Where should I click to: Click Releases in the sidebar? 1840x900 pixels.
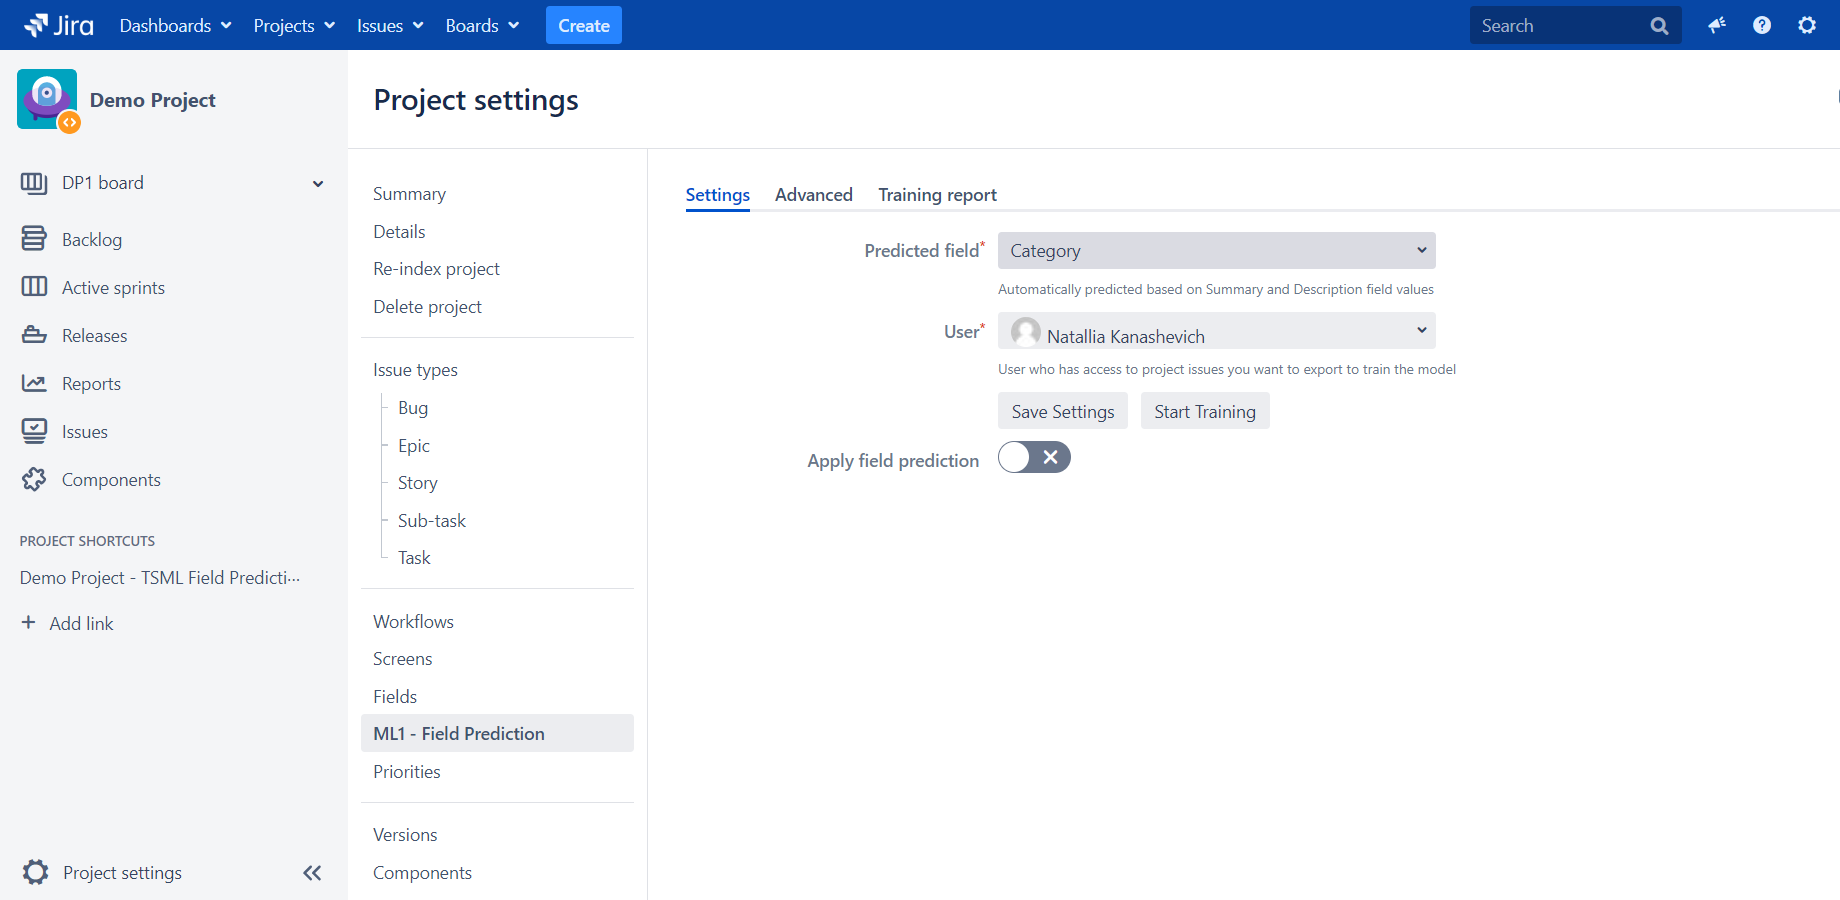[x=94, y=336]
